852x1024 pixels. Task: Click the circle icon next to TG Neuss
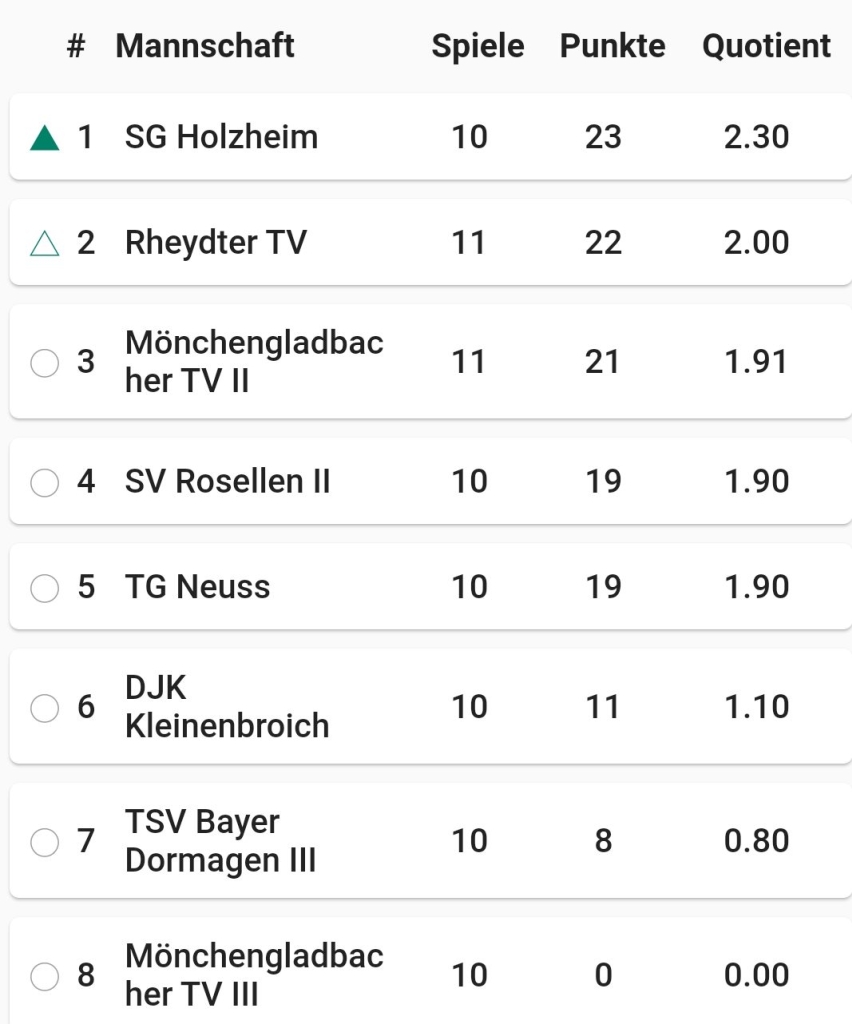coord(44,588)
